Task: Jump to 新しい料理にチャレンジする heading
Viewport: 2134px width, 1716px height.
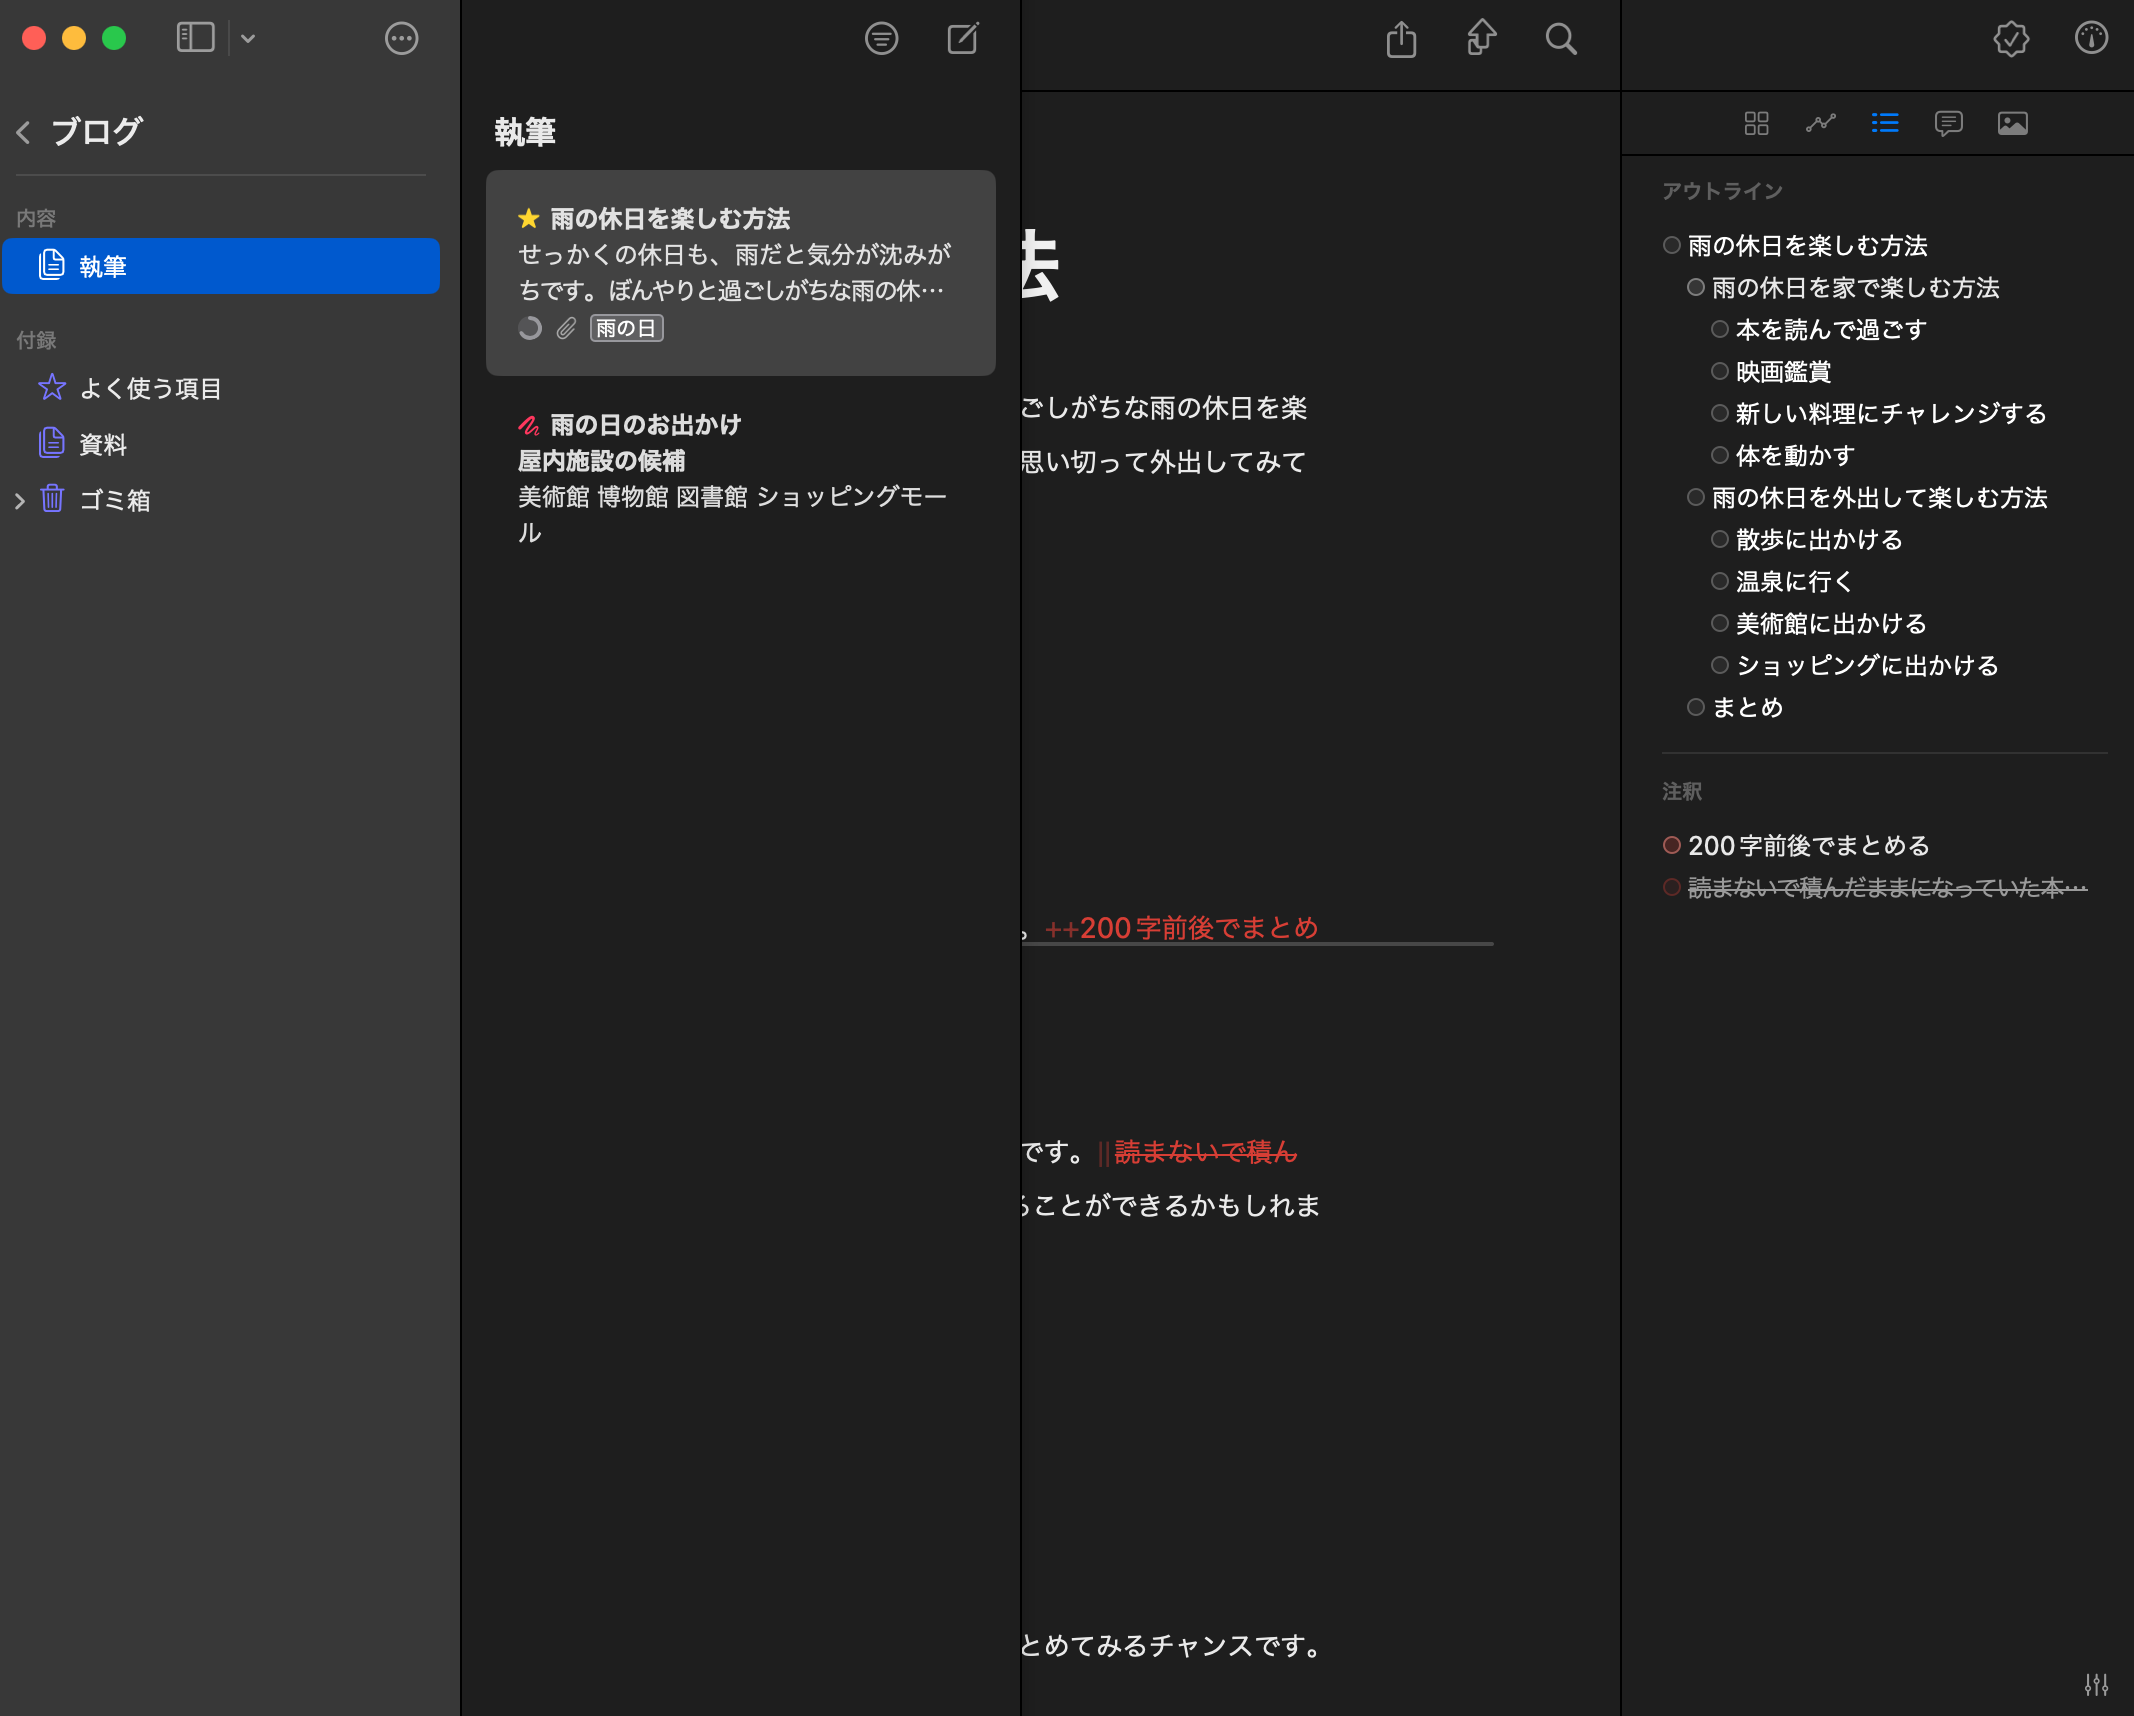Action: (x=1892, y=413)
